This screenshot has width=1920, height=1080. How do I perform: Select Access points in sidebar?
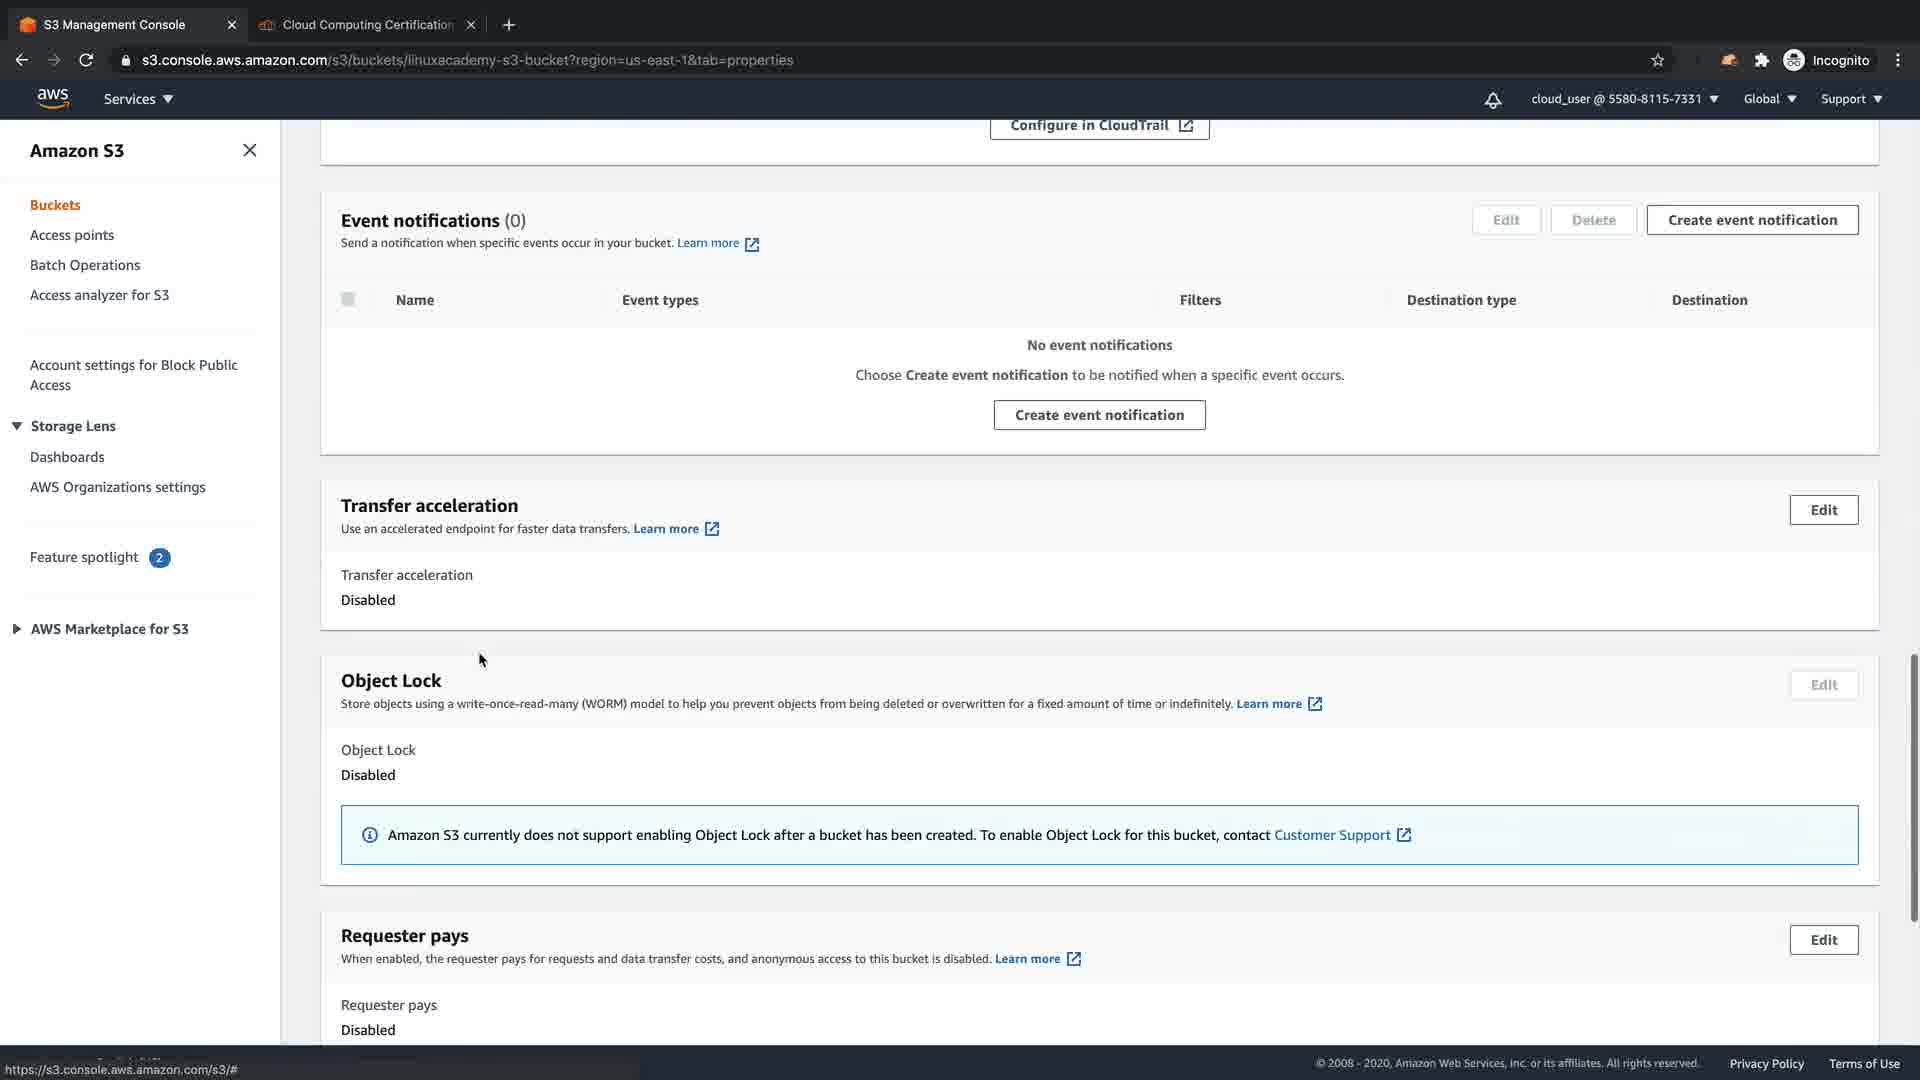pos(72,235)
